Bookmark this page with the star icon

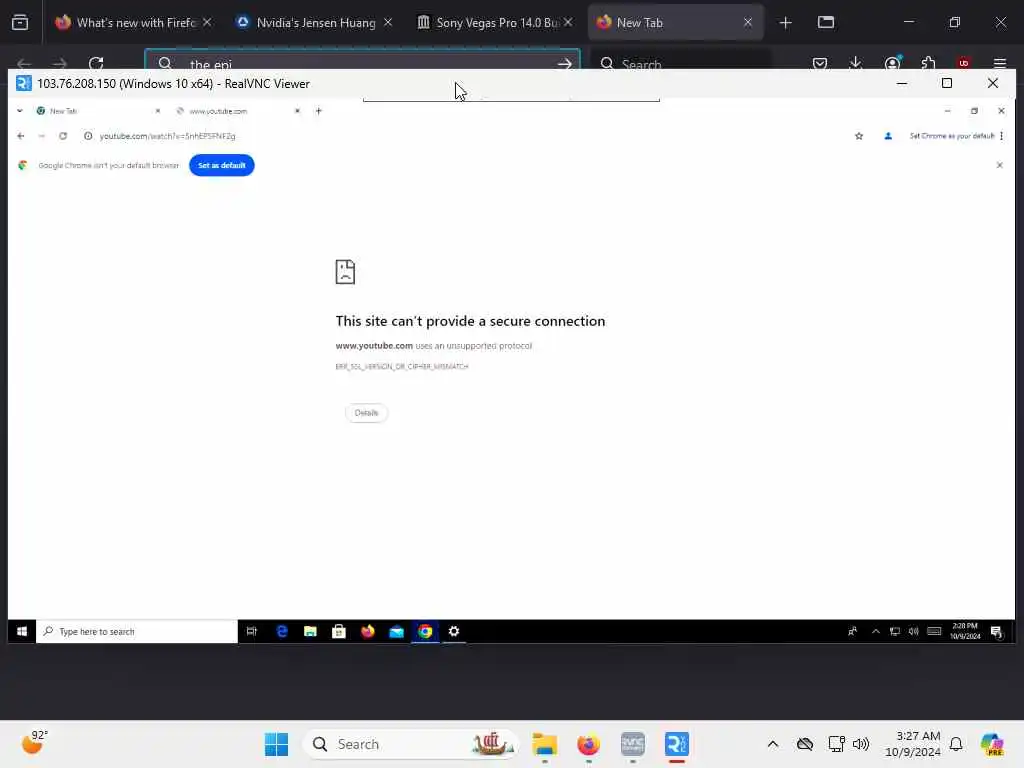click(x=859, y=136)
